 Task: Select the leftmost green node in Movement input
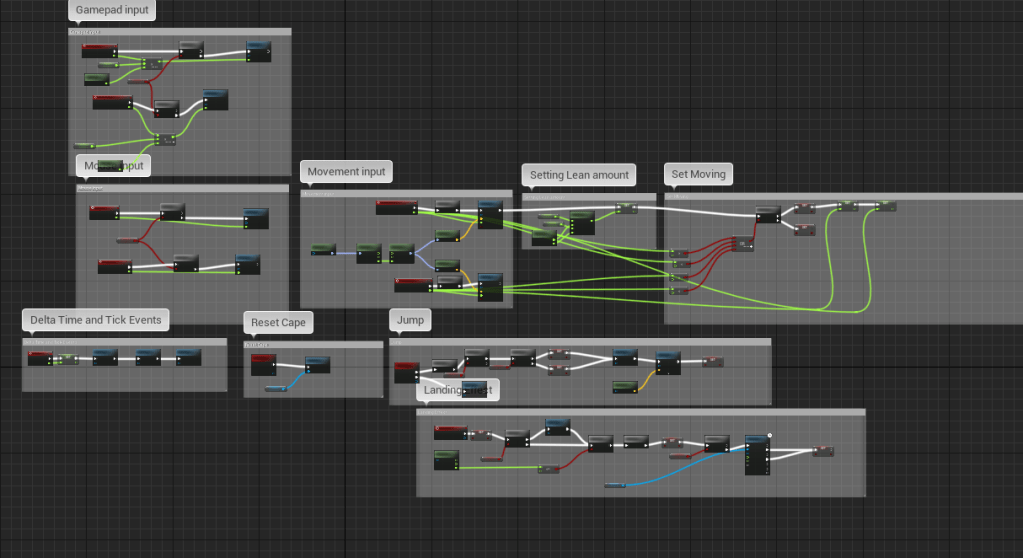click(323, 248)
